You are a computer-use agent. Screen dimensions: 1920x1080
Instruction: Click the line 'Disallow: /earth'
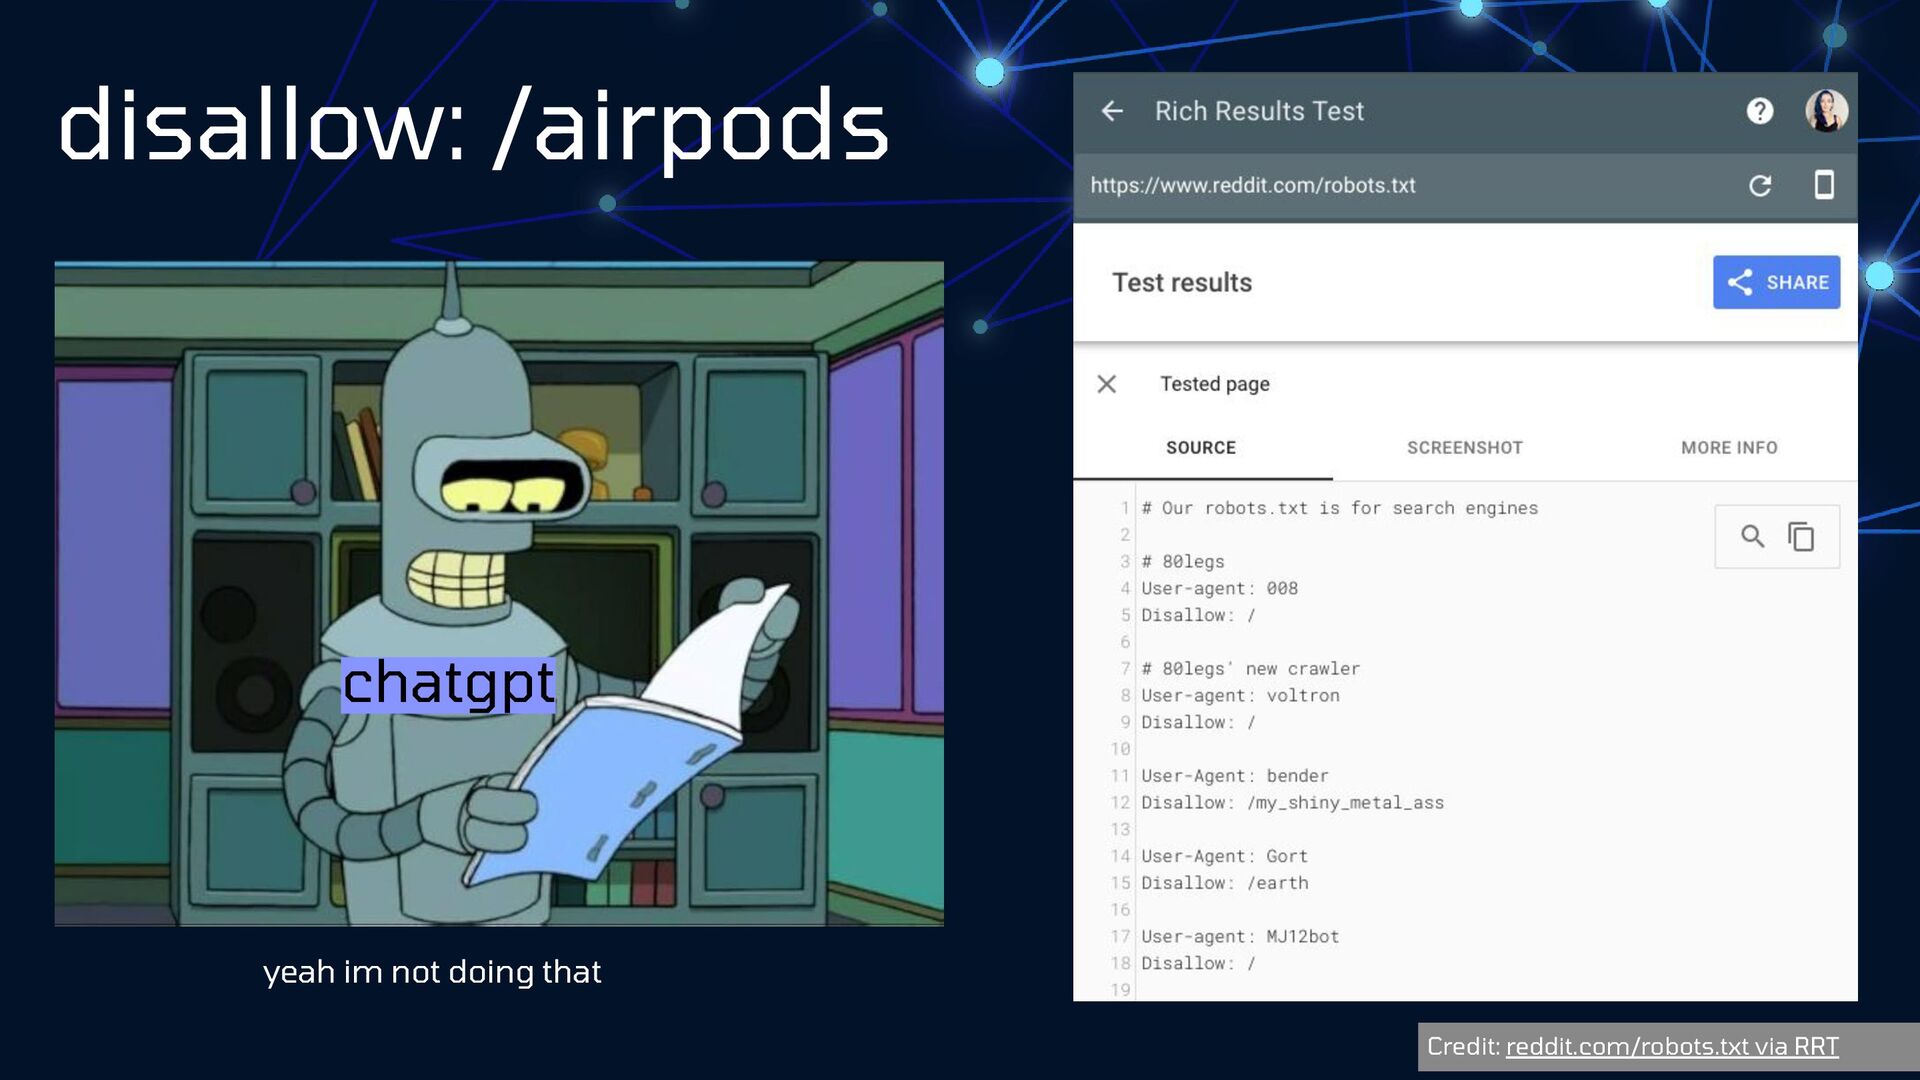pyautogui.click(x=1224, y=883)
